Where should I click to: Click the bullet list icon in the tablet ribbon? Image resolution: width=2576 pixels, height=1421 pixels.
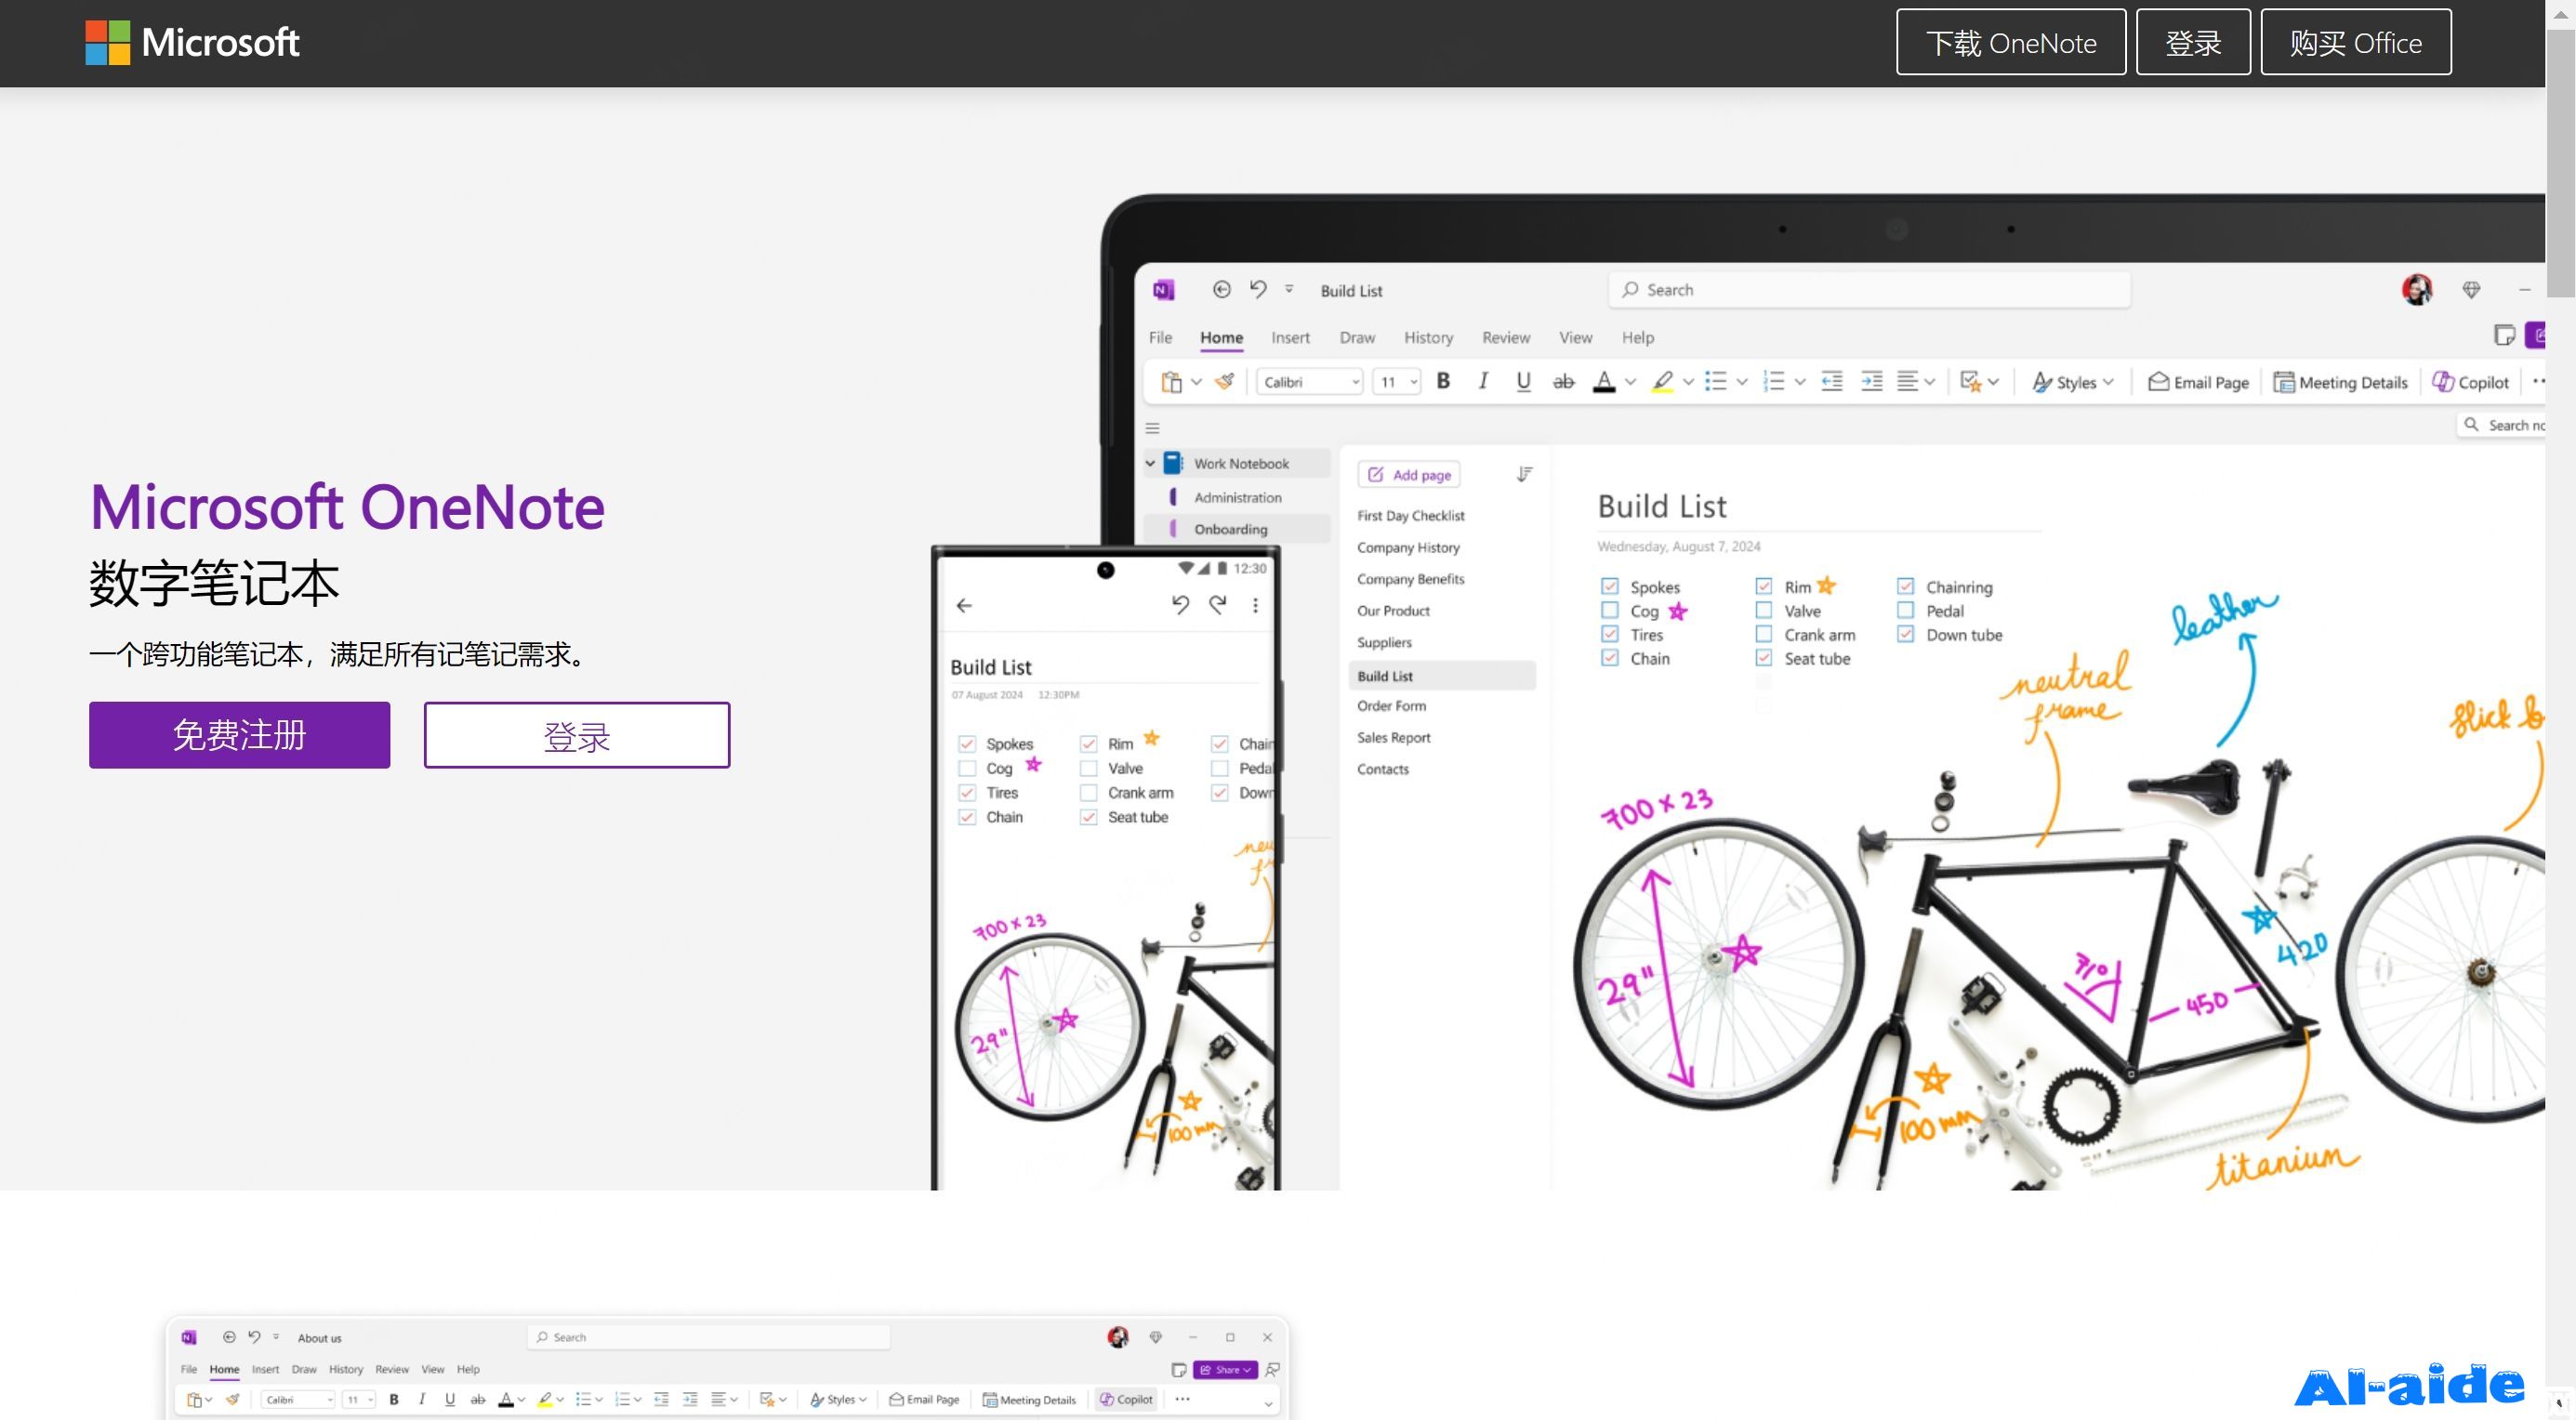click(1716, 381)
